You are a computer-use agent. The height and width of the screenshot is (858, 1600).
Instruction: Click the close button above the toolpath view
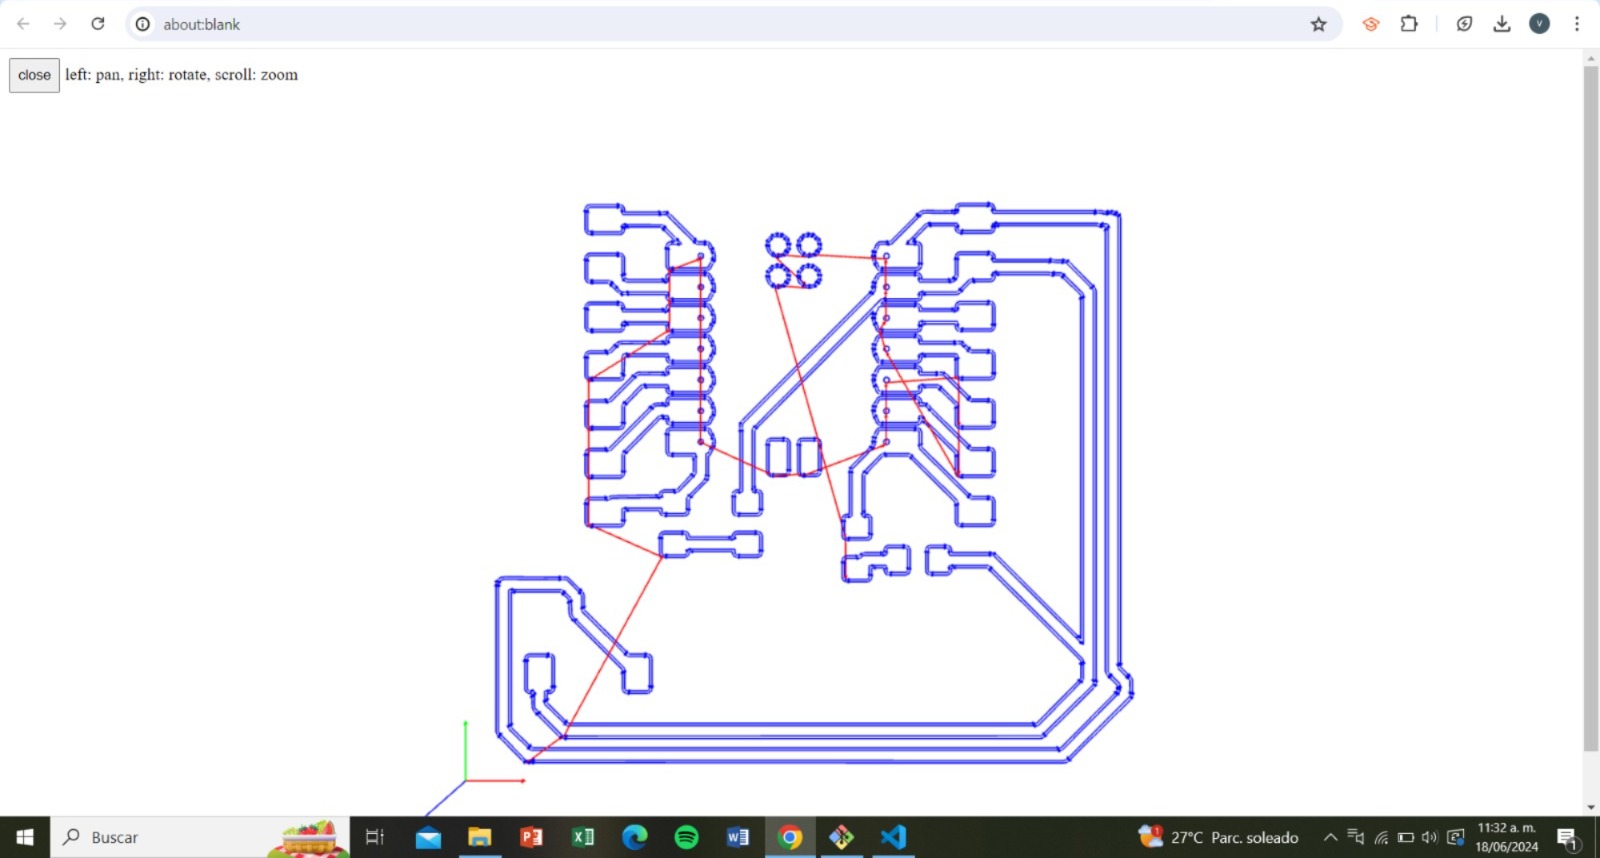click(x=34, y=75)
